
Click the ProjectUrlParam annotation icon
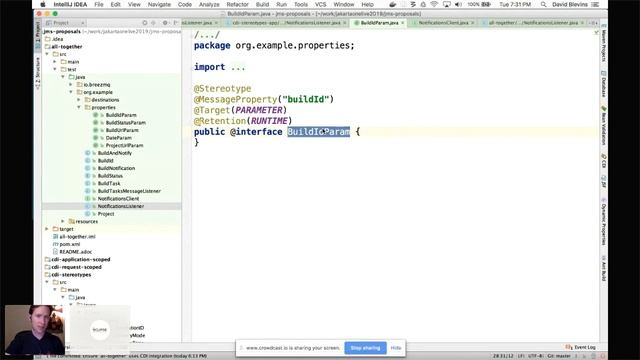[x=96, y=145]
